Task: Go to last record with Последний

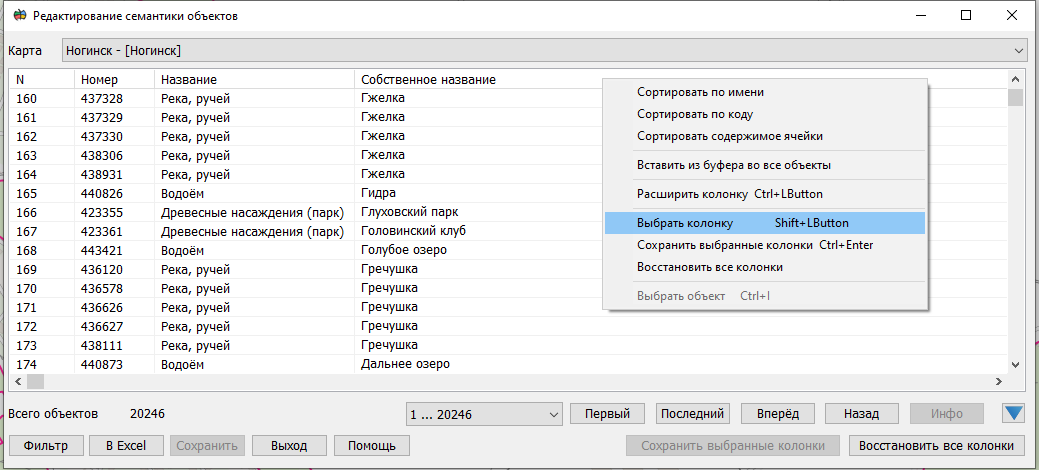Action: point(693,414)
